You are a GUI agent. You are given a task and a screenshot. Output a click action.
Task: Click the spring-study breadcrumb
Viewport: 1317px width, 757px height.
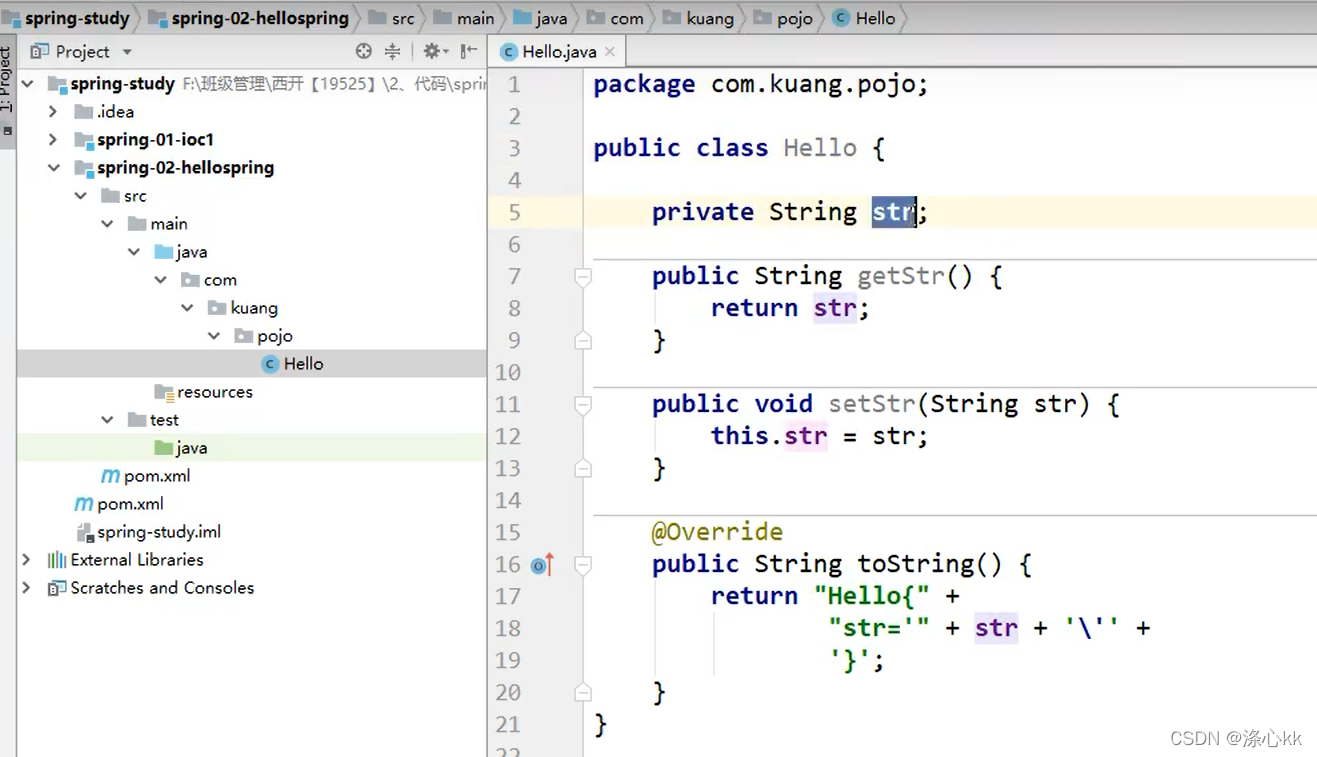pos(66,18)
